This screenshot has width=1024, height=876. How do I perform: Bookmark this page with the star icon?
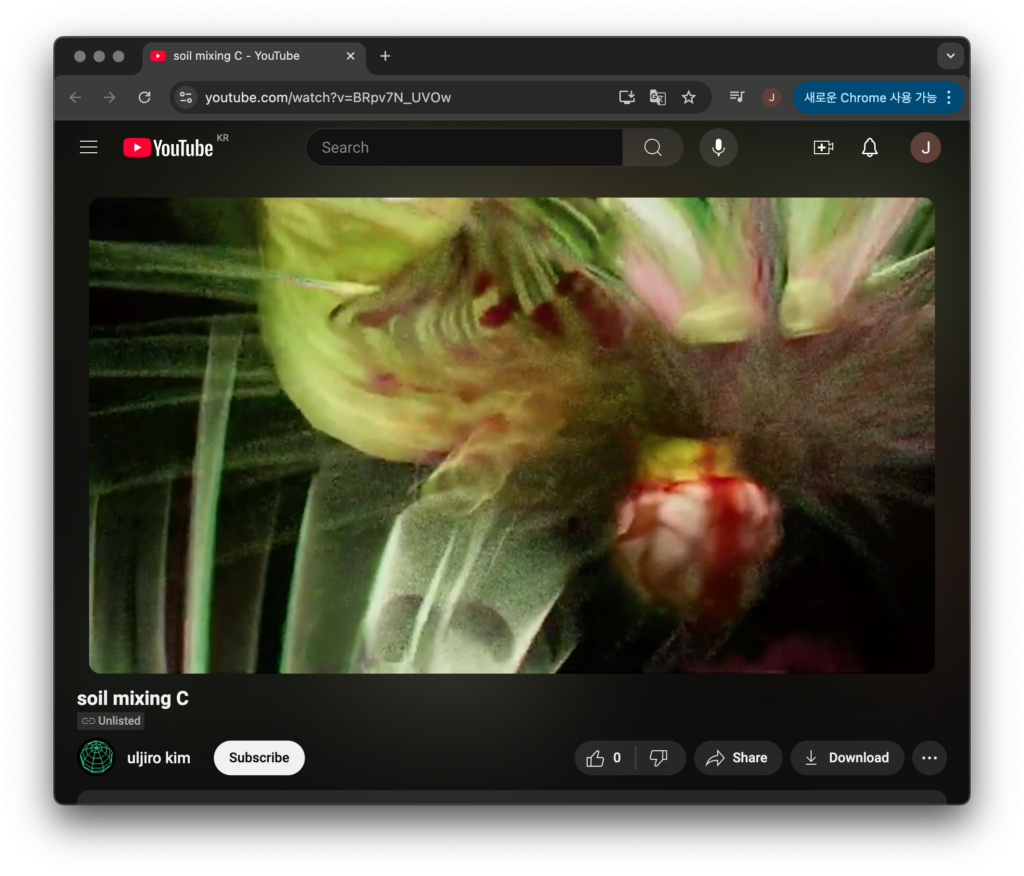click(688, 97)
